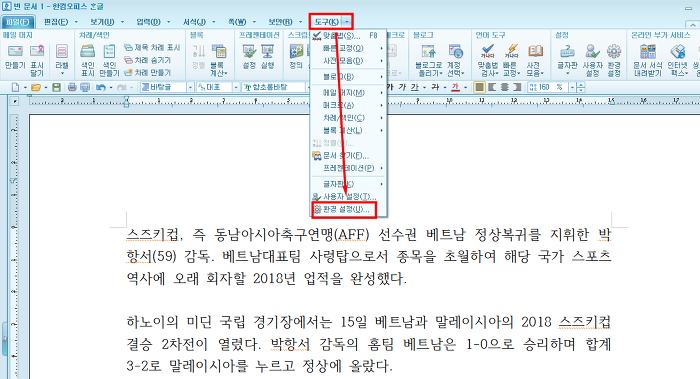
Task: Click 제목 차례 표시 in ribbon
Action: point(152,47)
